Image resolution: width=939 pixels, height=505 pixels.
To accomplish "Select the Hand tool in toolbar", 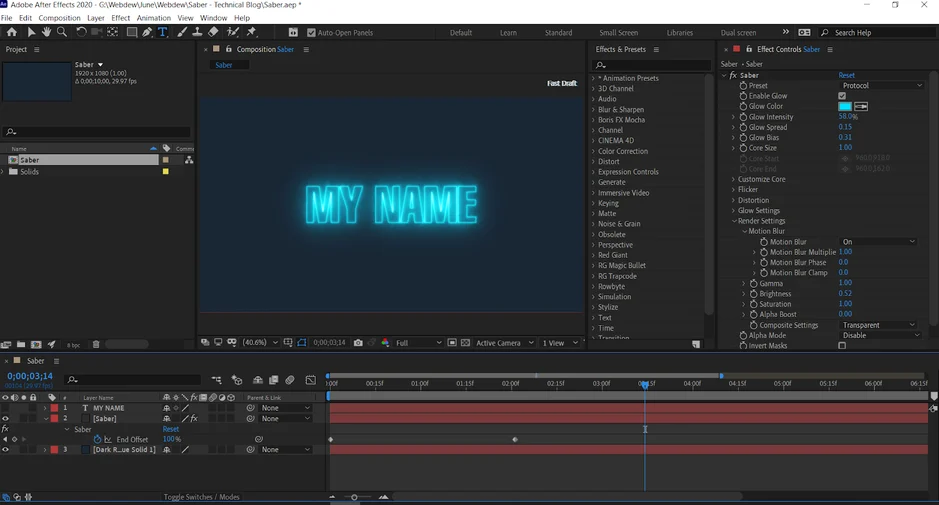I will click(46, 32).
